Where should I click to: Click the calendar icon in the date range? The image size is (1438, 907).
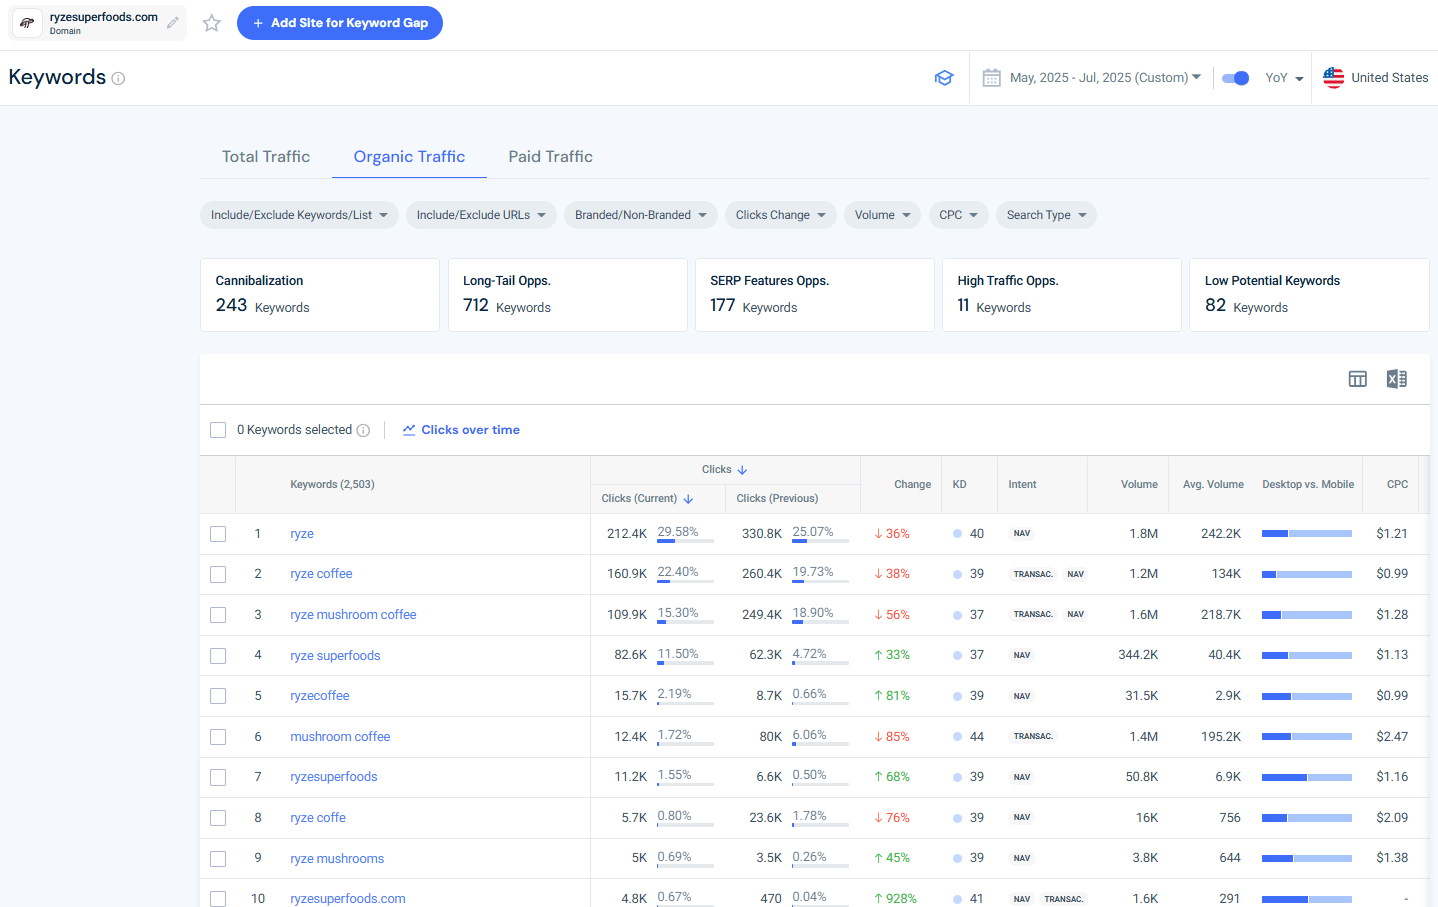[991, 77]
